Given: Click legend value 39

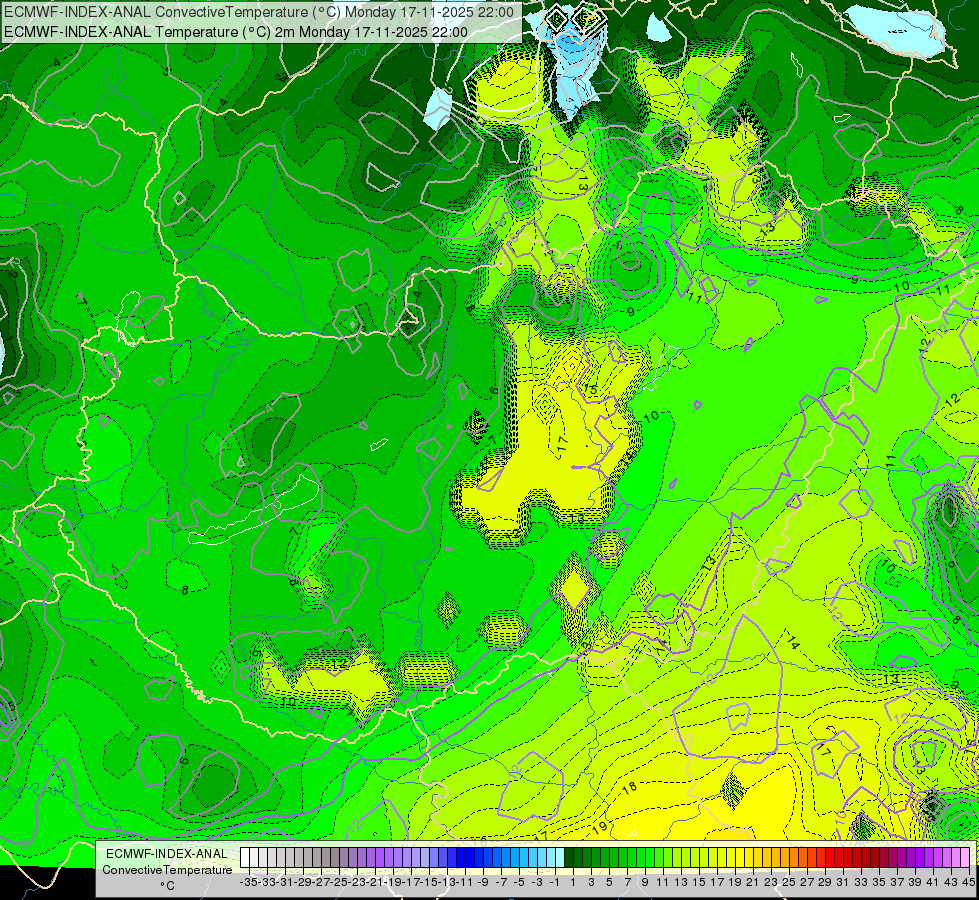Looking at the screenshot, I should pos(915,883).
